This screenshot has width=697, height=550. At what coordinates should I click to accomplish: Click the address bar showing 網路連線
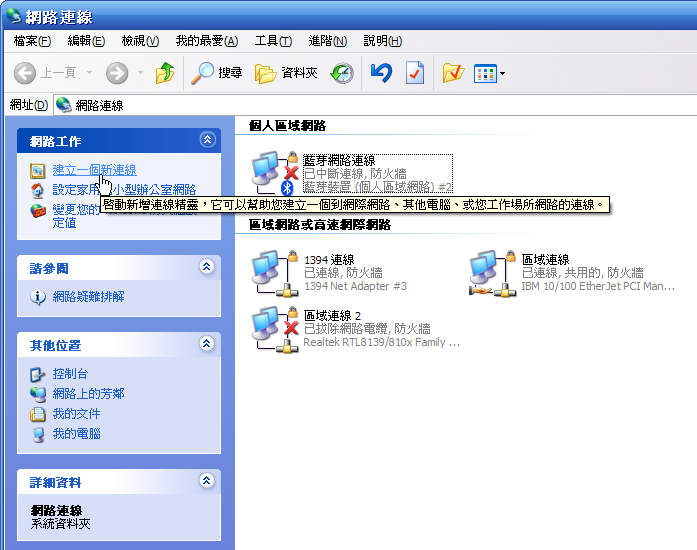pyautogui.click(x=375, y=105)
